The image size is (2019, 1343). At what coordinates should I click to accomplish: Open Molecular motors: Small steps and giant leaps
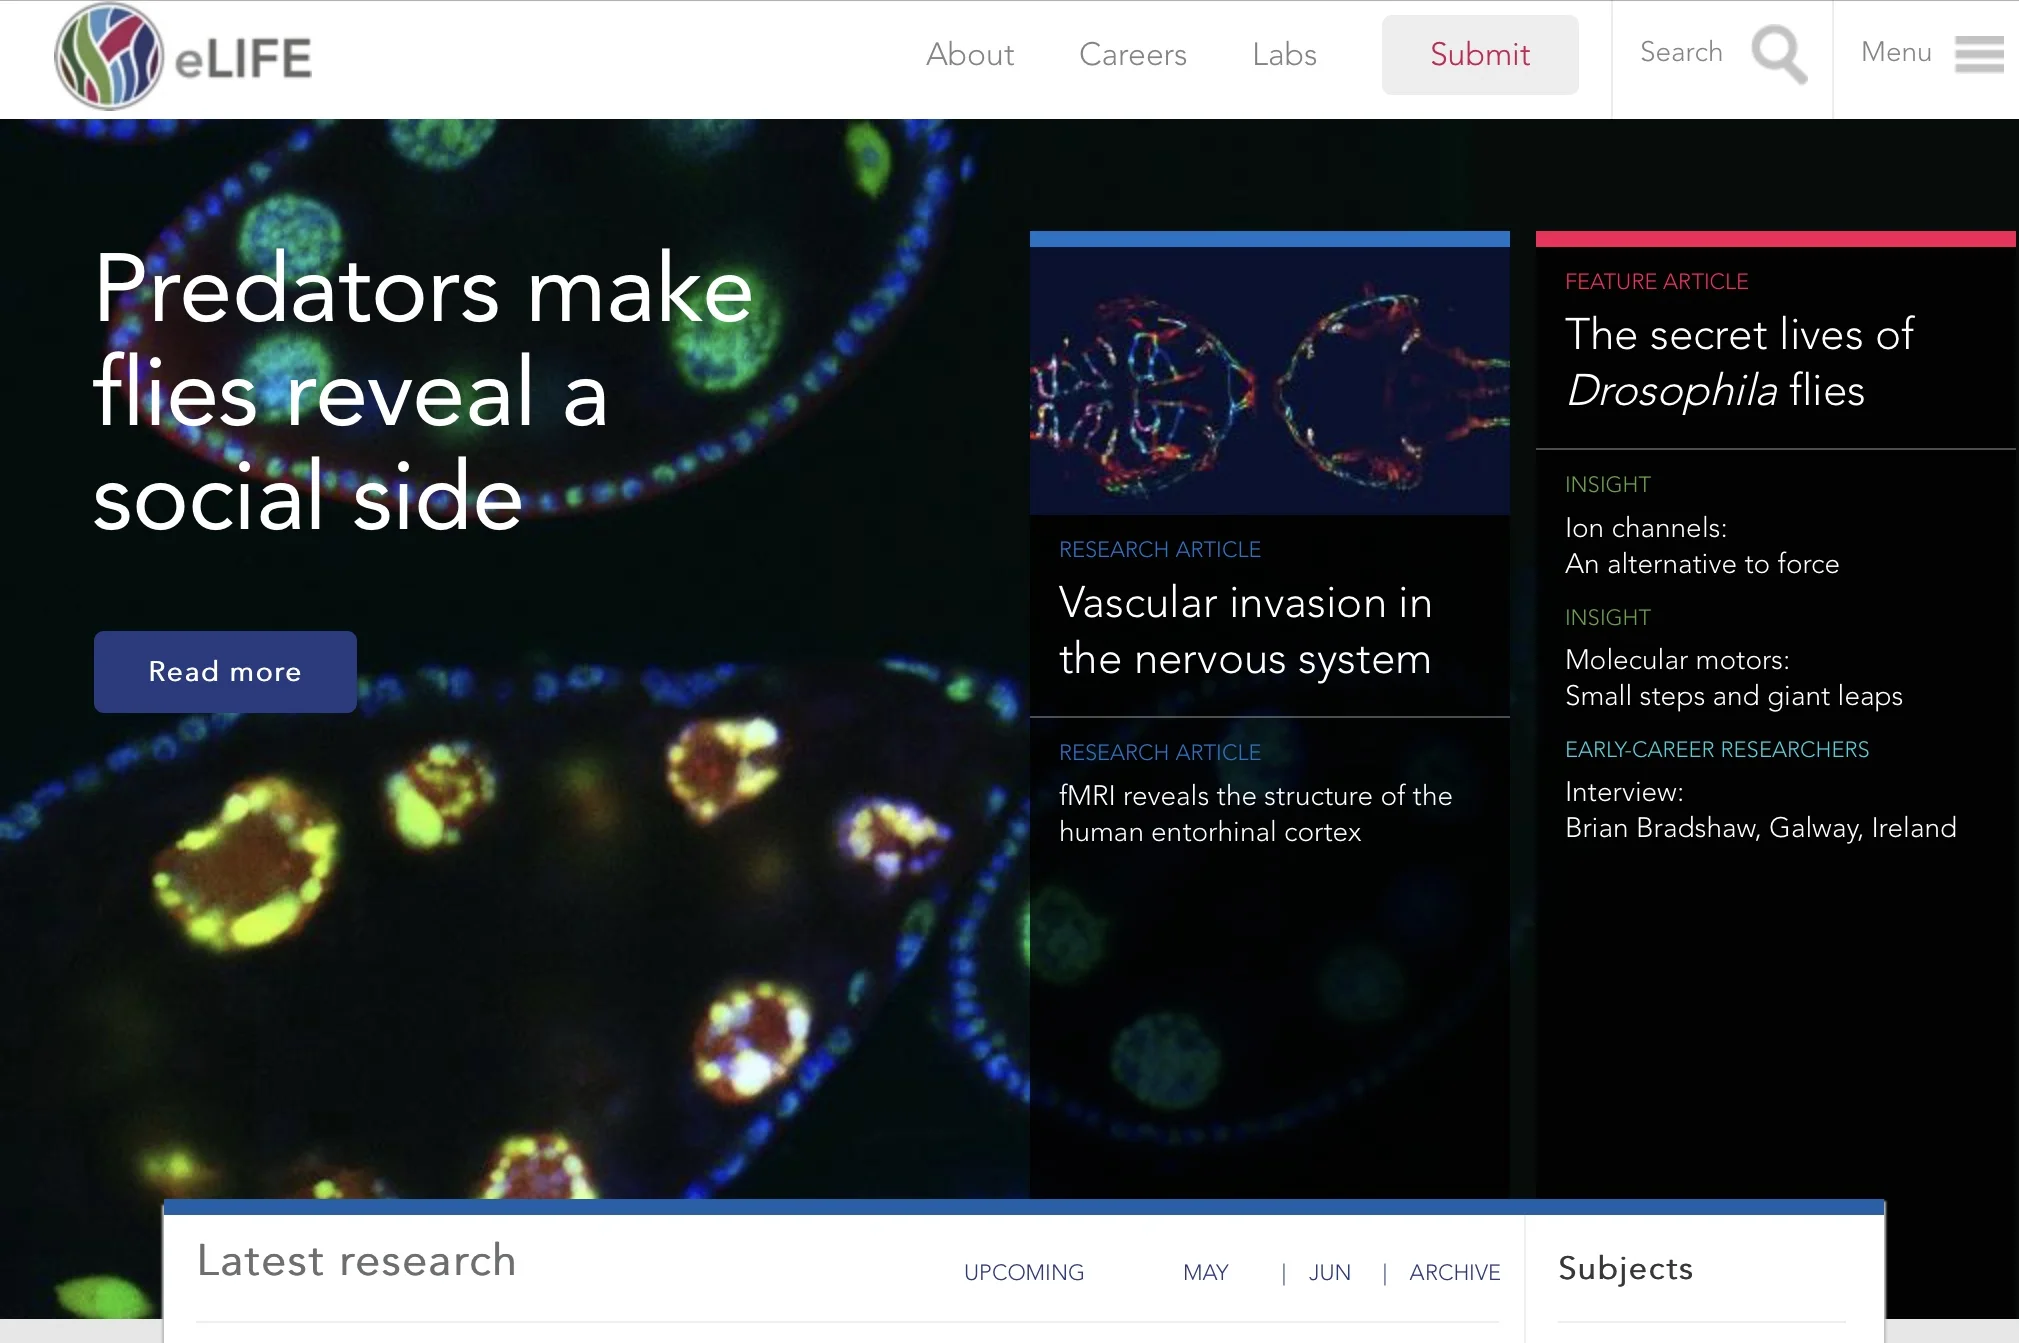[1733, 678]
